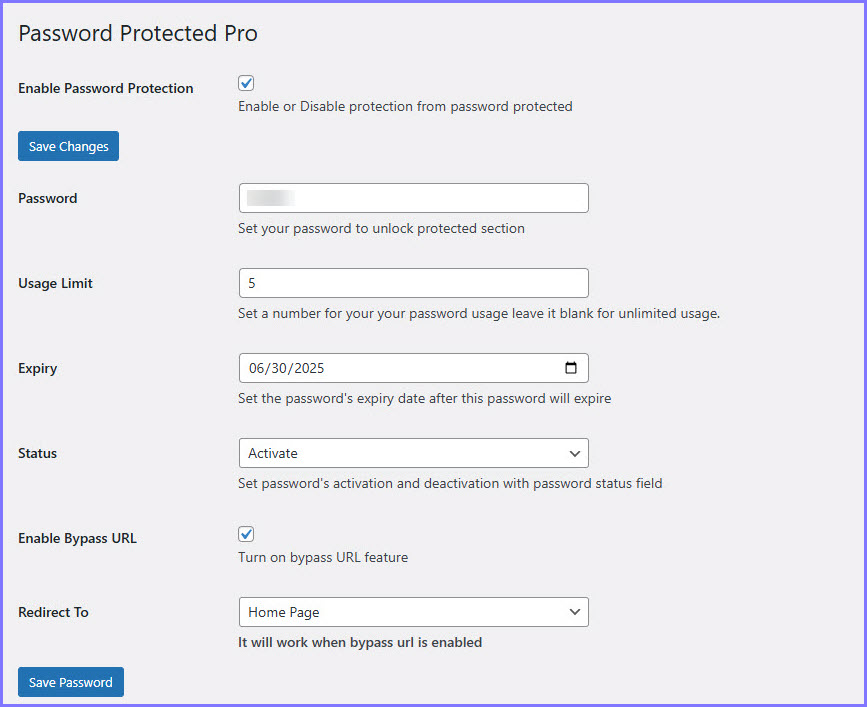Focus the Password input field

[413, 198]
